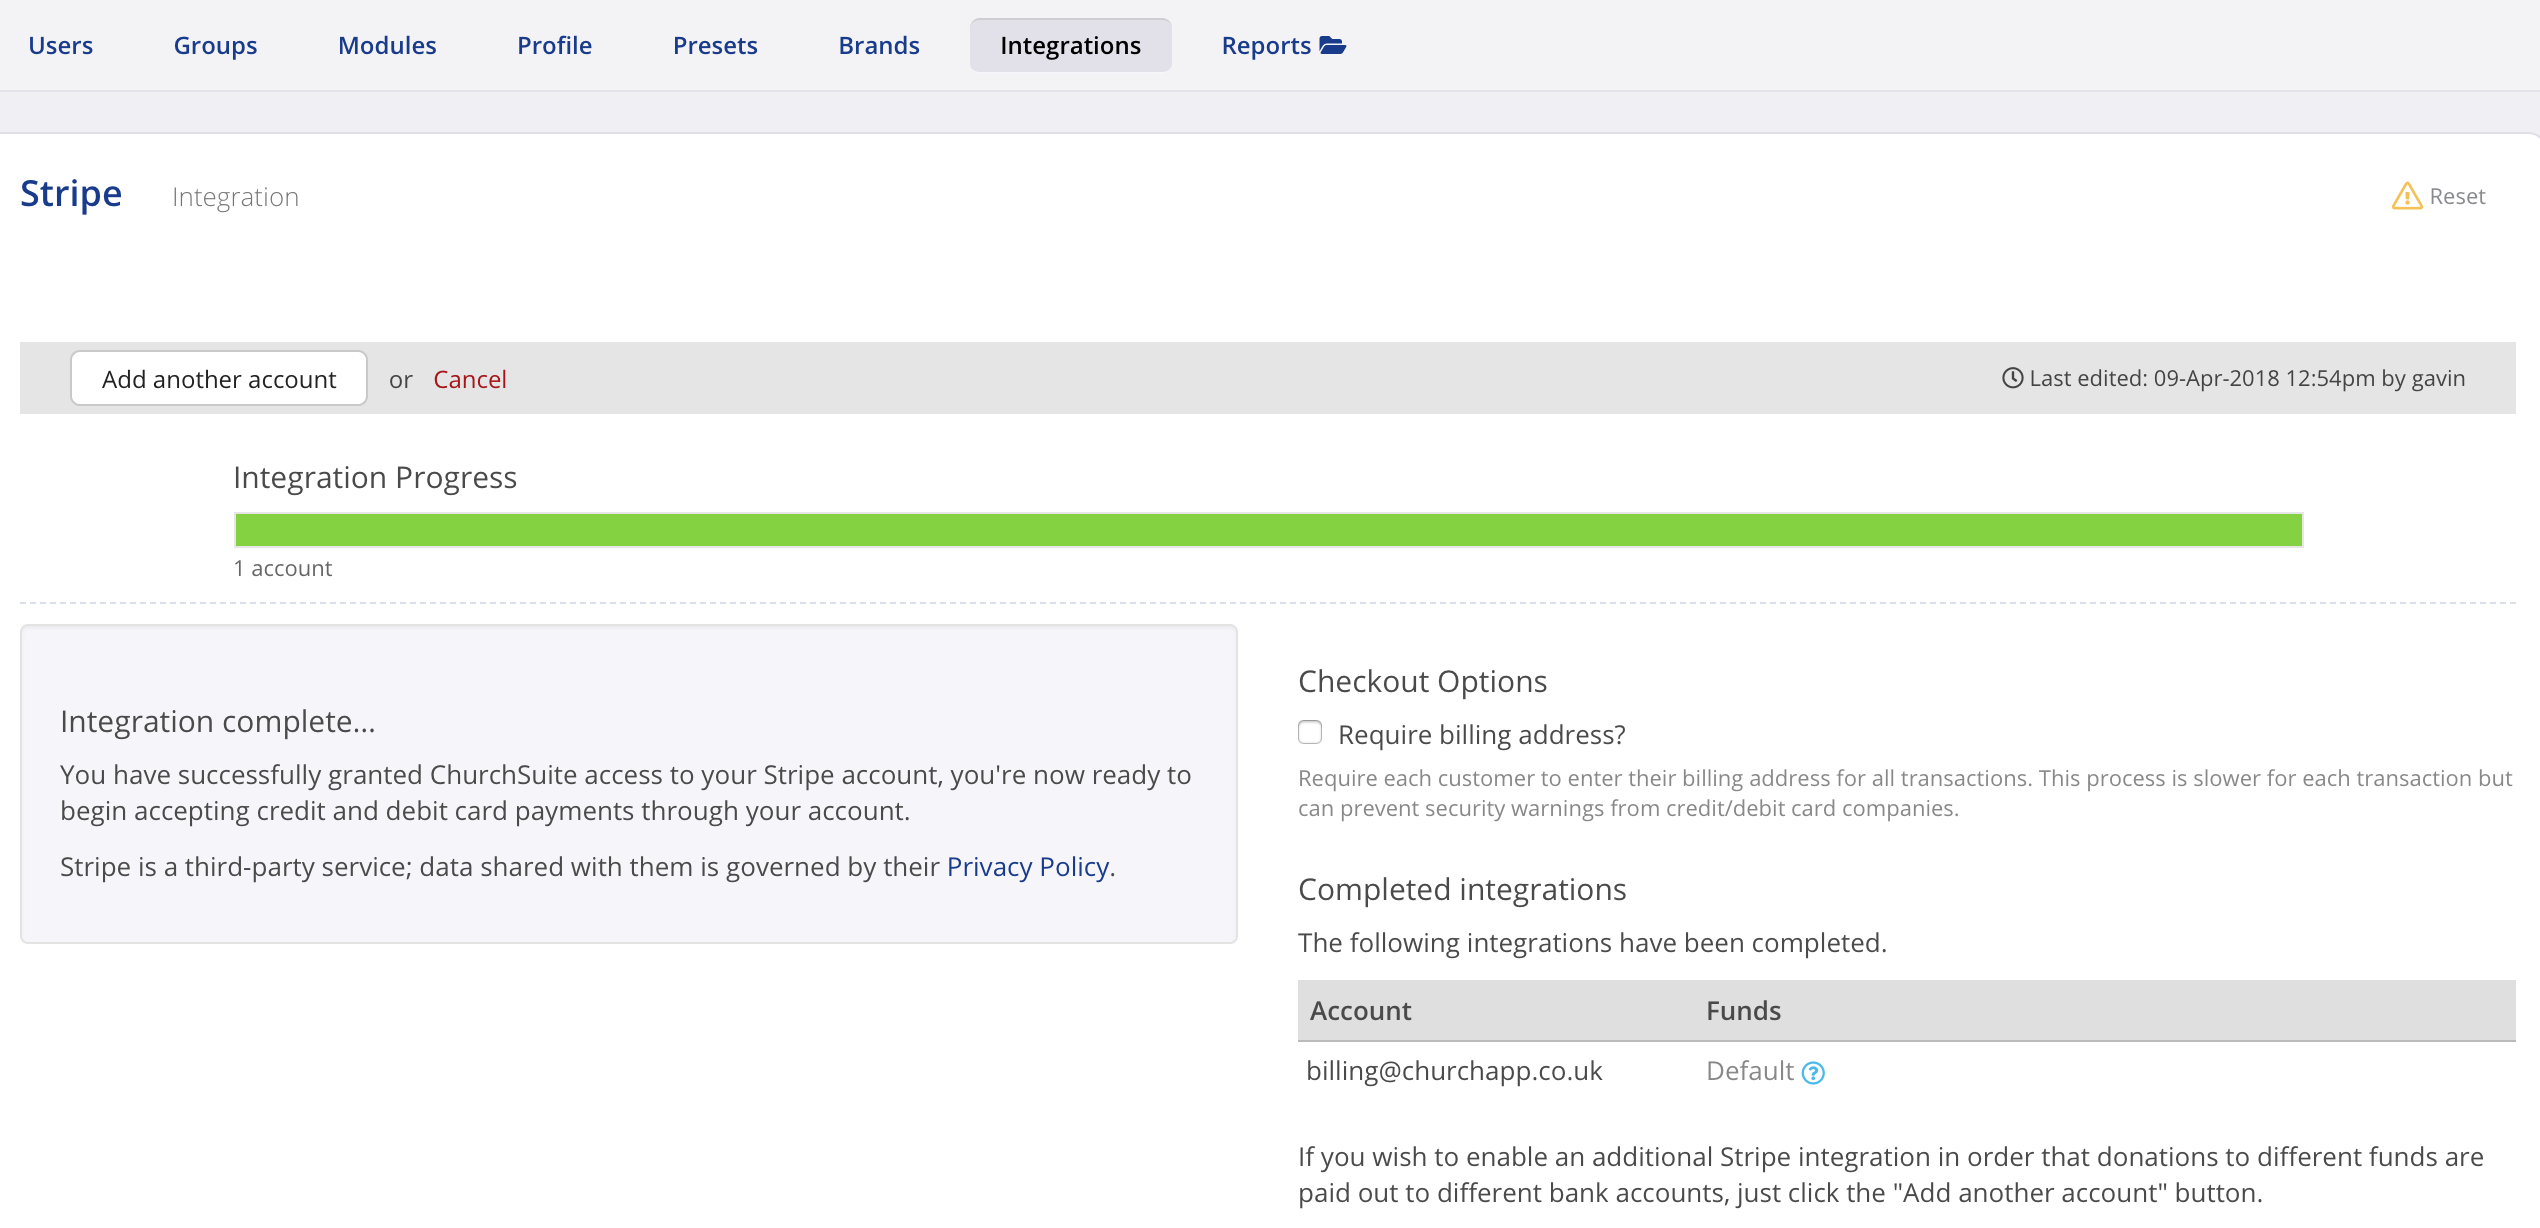Open the Groups tab
This screenshot has height=1228, width=2540.
point(215,46)
